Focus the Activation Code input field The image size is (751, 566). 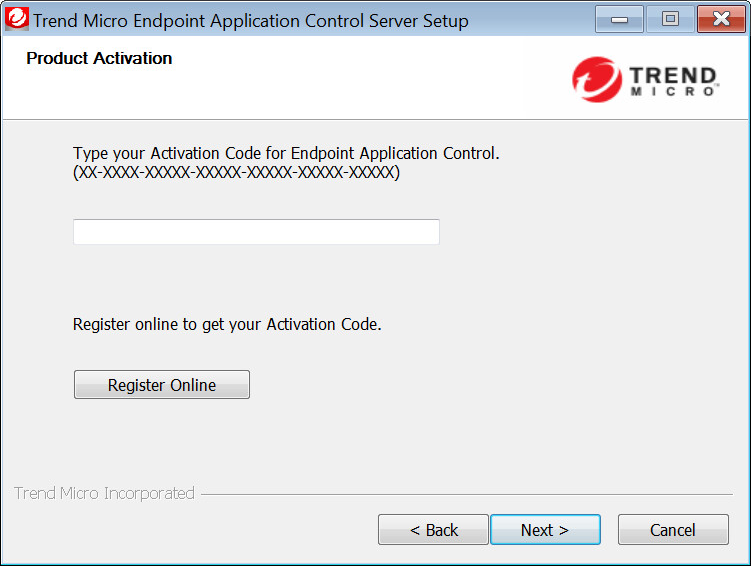(256, 232)
